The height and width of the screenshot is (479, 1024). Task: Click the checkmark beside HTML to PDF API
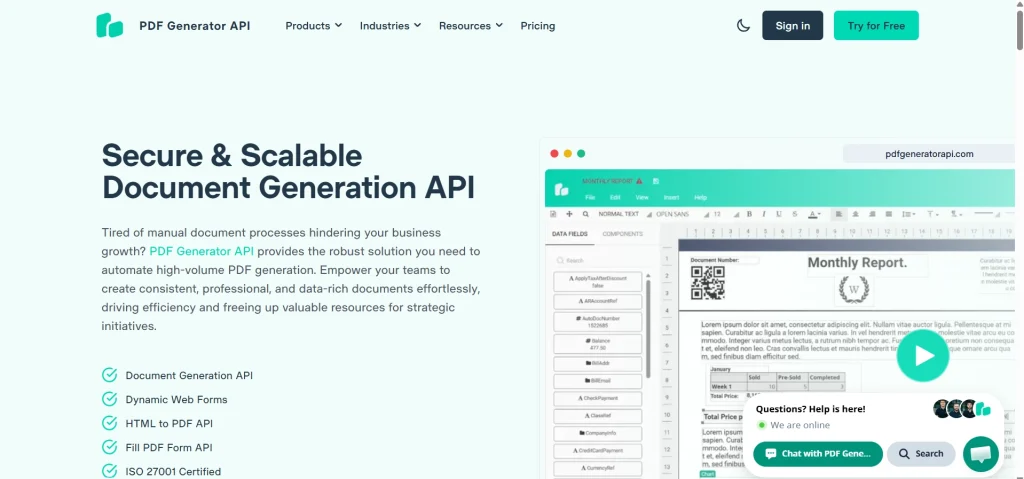point(110,423)
